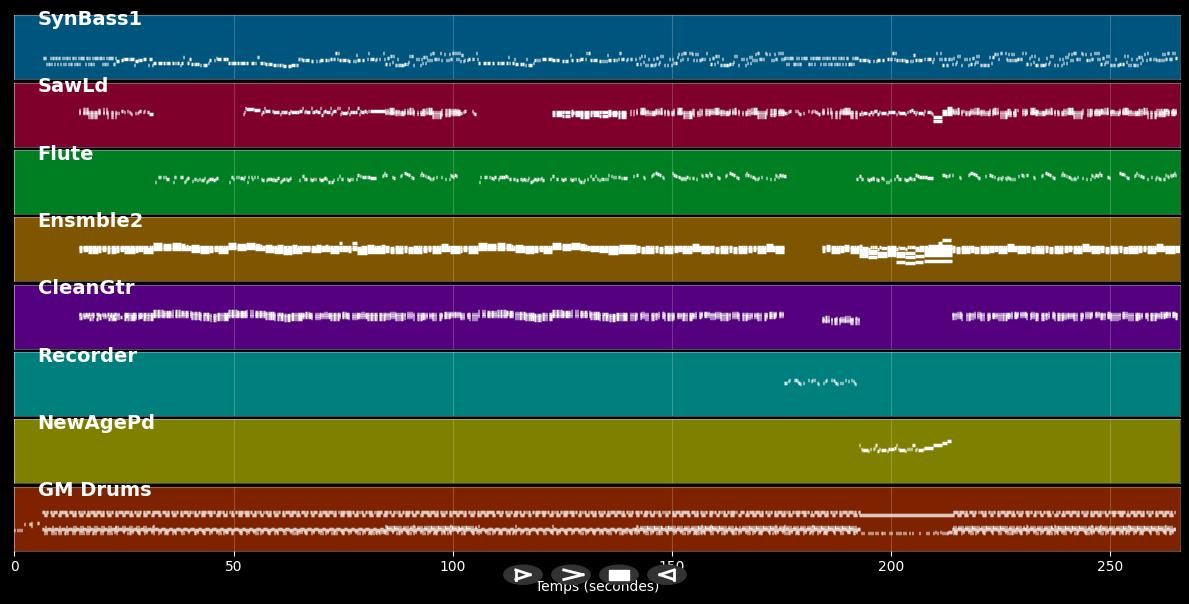Screen dimensions: 1189x604
Task: Click the 250 second tick label
Action: (x=1110, y=567)
